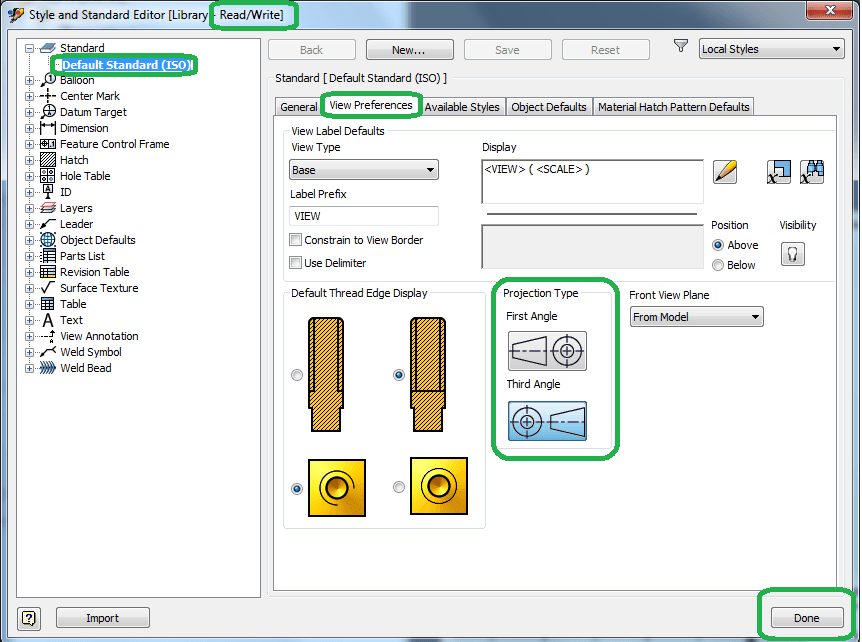Toggle the Visibility light bulb button
This screenshot has width=862, height=642.
[791, 254]
